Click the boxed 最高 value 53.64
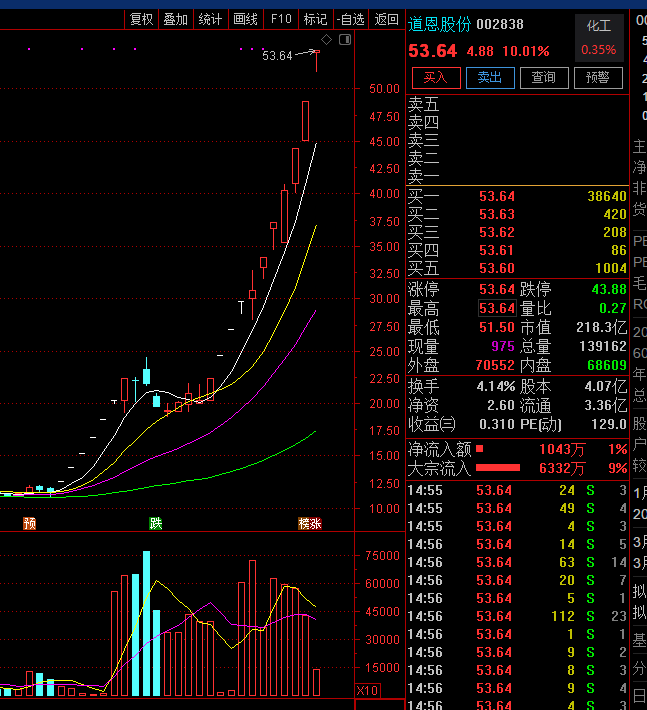647x710 pixels. 497,308
